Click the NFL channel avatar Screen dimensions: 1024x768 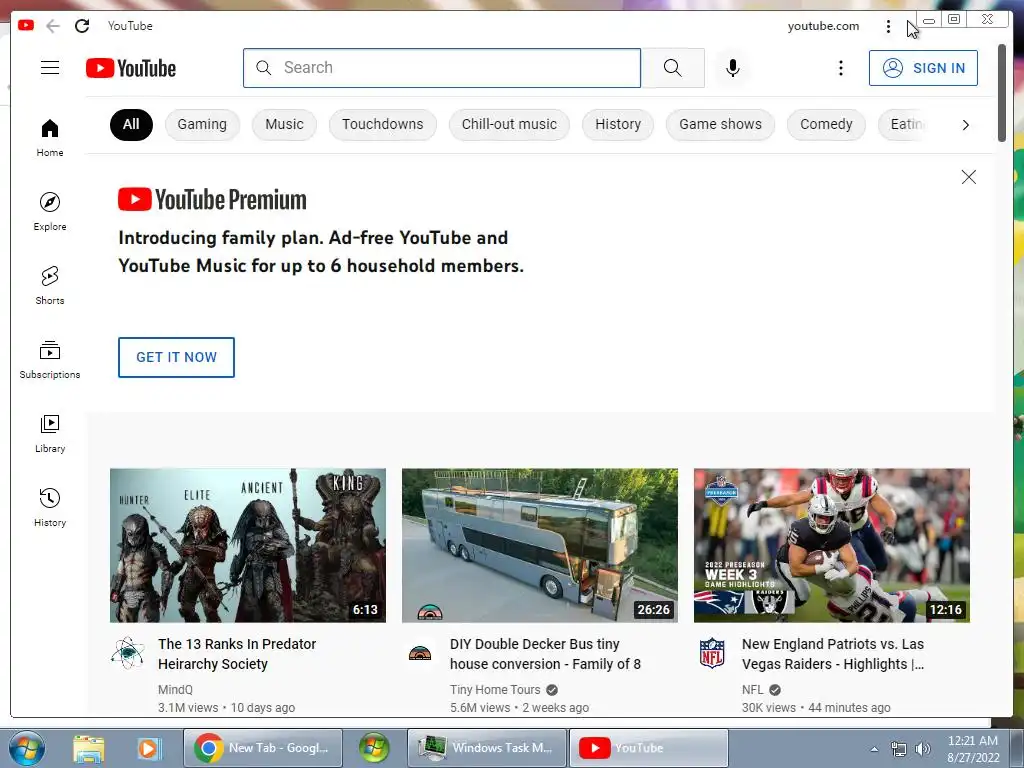coord(712,653)
